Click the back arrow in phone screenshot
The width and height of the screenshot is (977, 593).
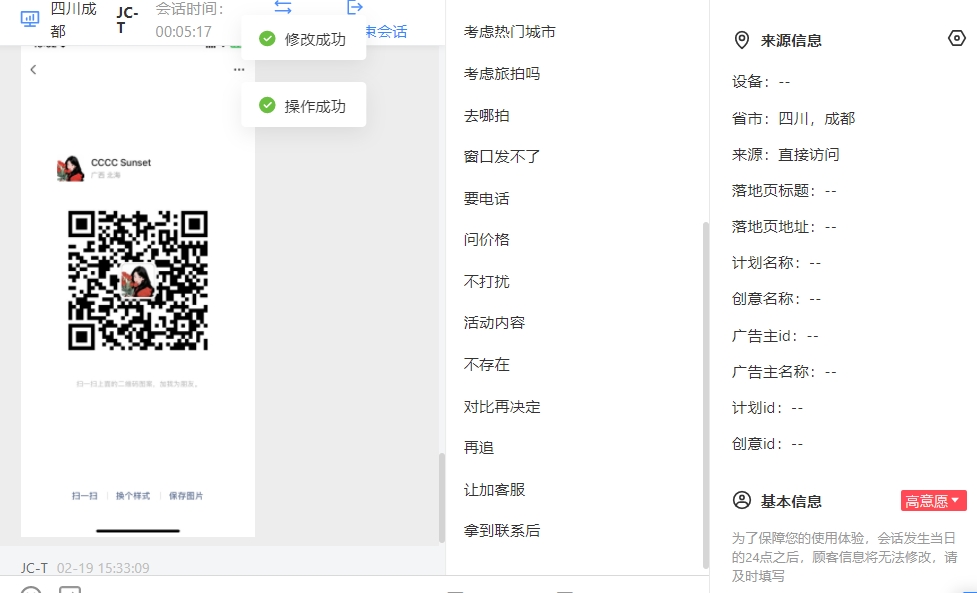pos(34,70)
